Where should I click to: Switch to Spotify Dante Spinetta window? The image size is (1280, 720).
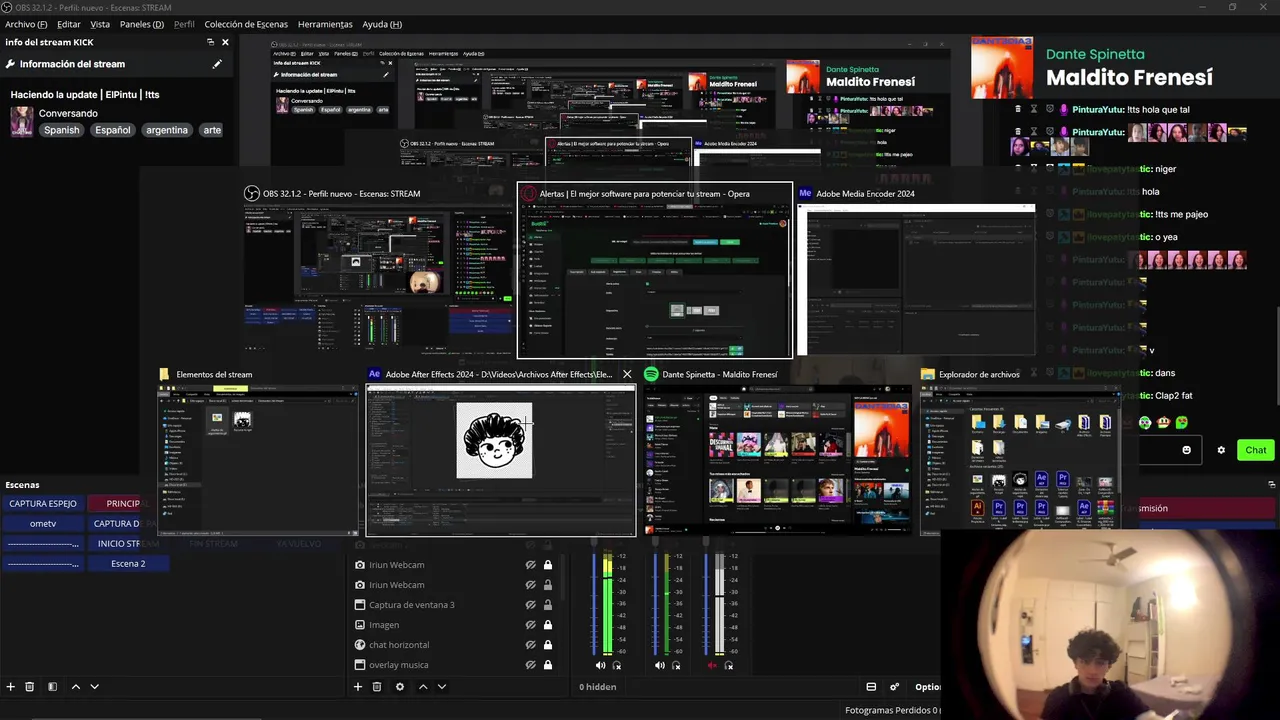(x=776, y=451)
